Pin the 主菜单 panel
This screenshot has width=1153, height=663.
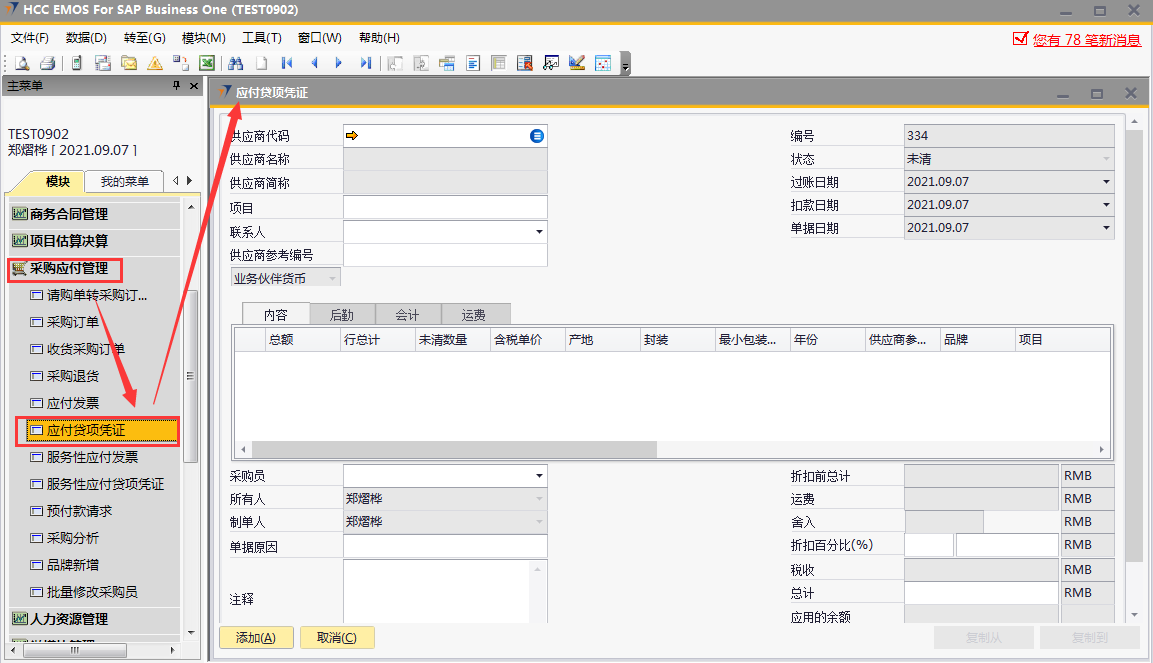(177, 86)
